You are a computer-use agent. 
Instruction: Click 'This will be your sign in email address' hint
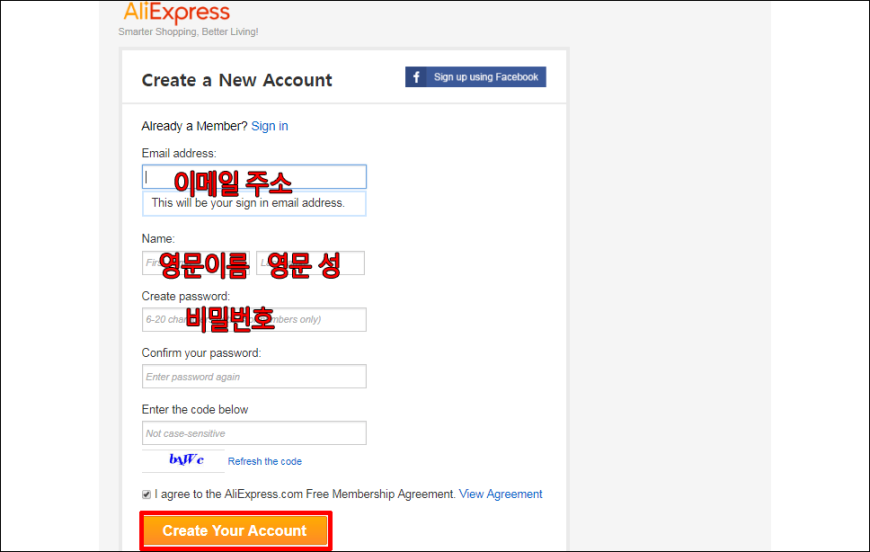254,203
